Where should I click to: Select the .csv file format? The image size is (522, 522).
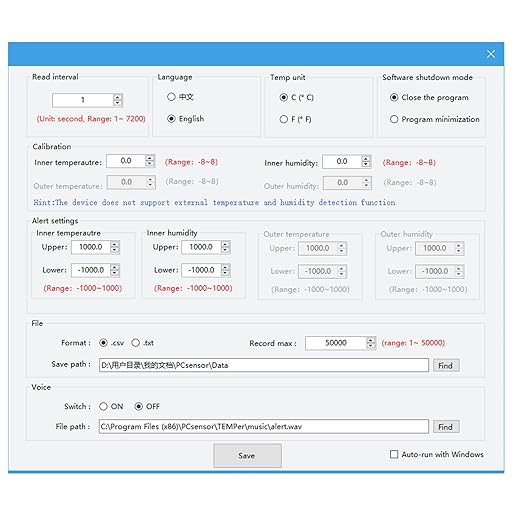(104, 343)
